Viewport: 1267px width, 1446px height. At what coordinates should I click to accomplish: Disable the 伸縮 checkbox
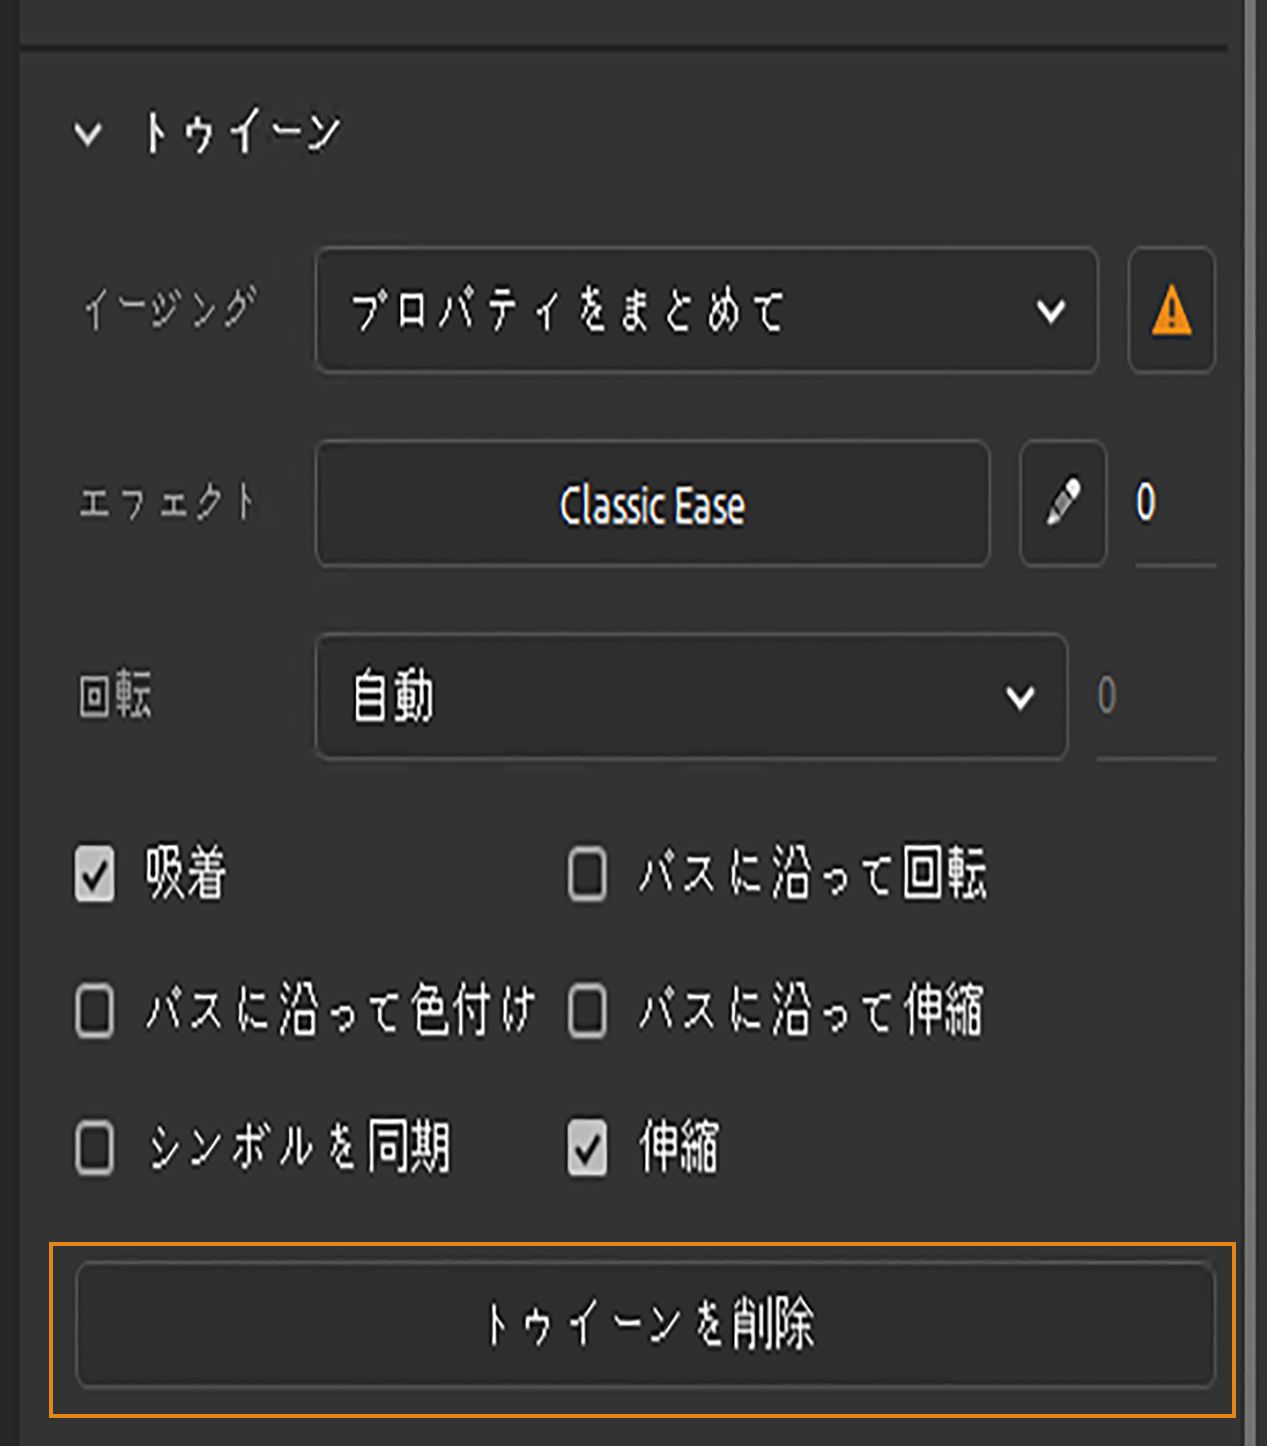(586, 1150)
